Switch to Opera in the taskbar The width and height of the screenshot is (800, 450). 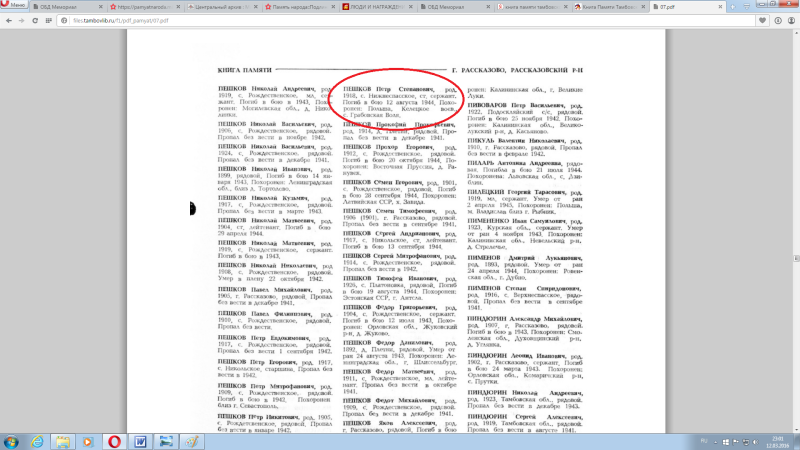tap(114, 441)
